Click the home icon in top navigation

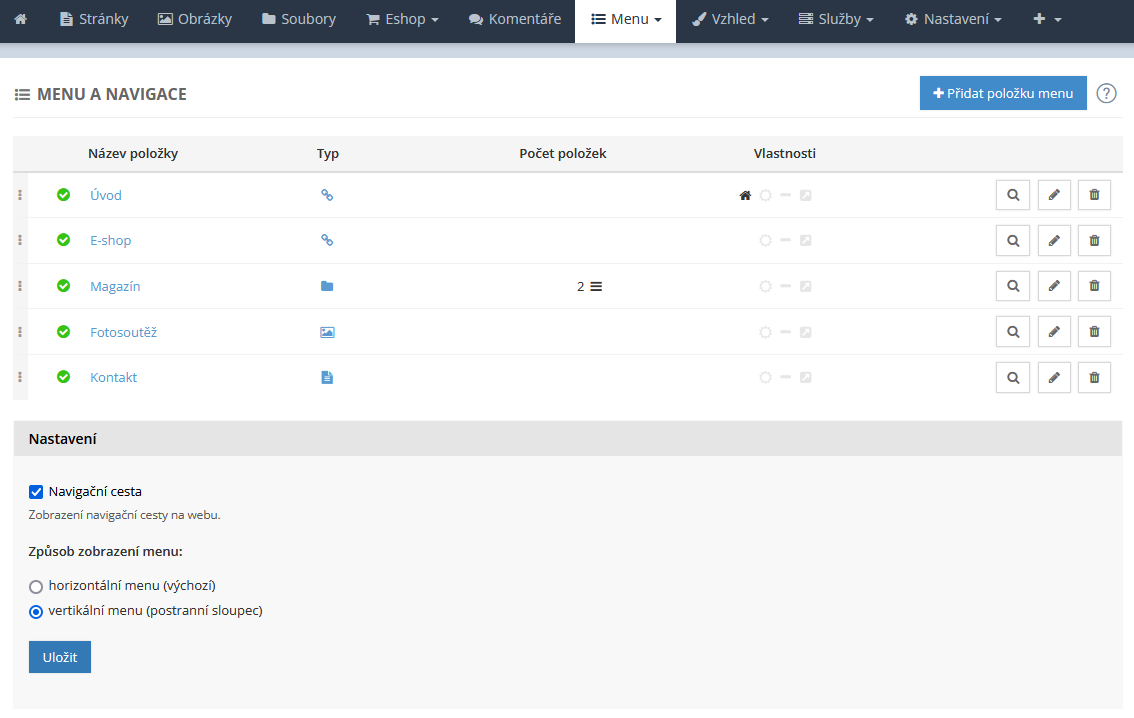pyautogui.click(x=21, y=19)
